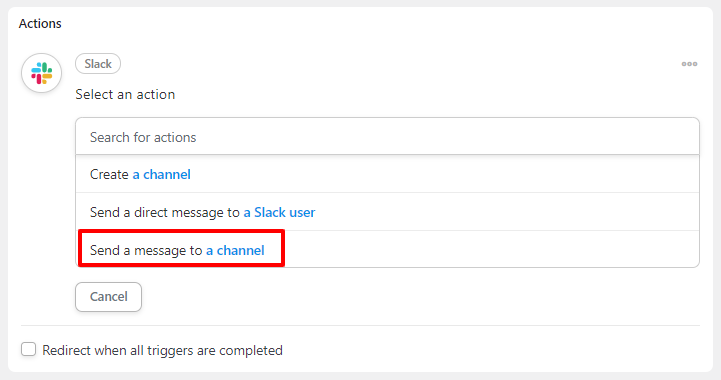721x380 pixels.
Task: Click "Send a direct message to" text
Action: (165, 212)
